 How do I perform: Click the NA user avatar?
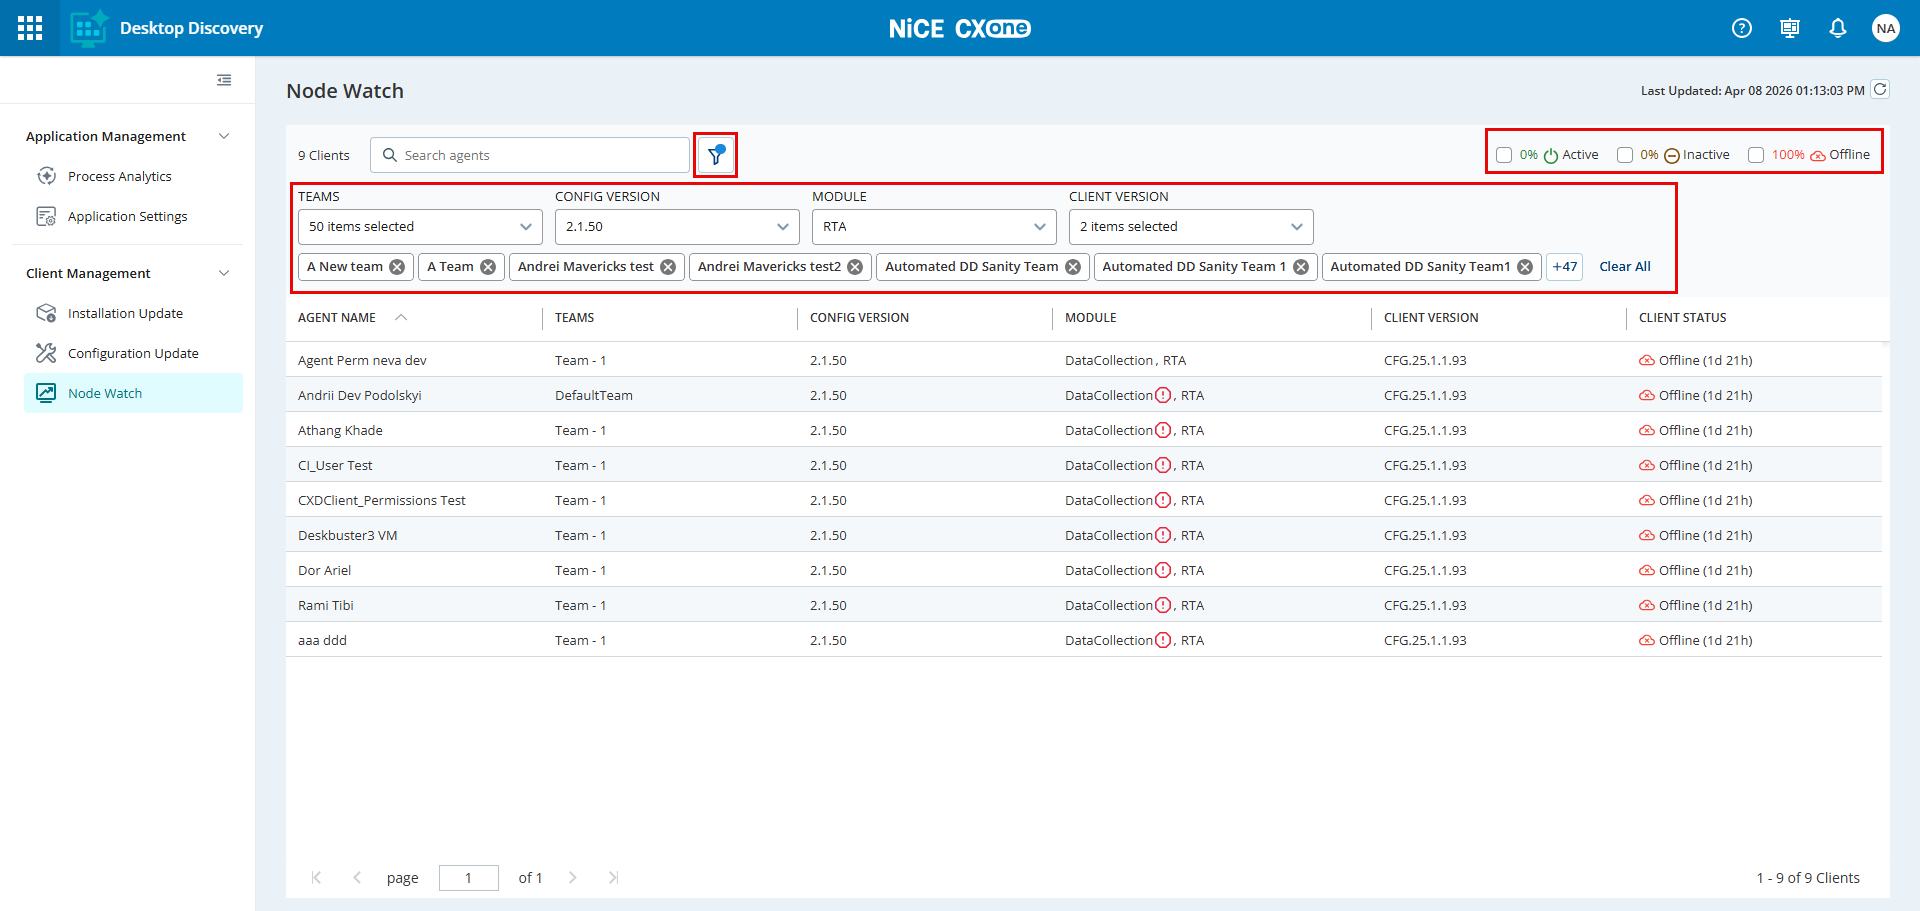coord(1886,28)
